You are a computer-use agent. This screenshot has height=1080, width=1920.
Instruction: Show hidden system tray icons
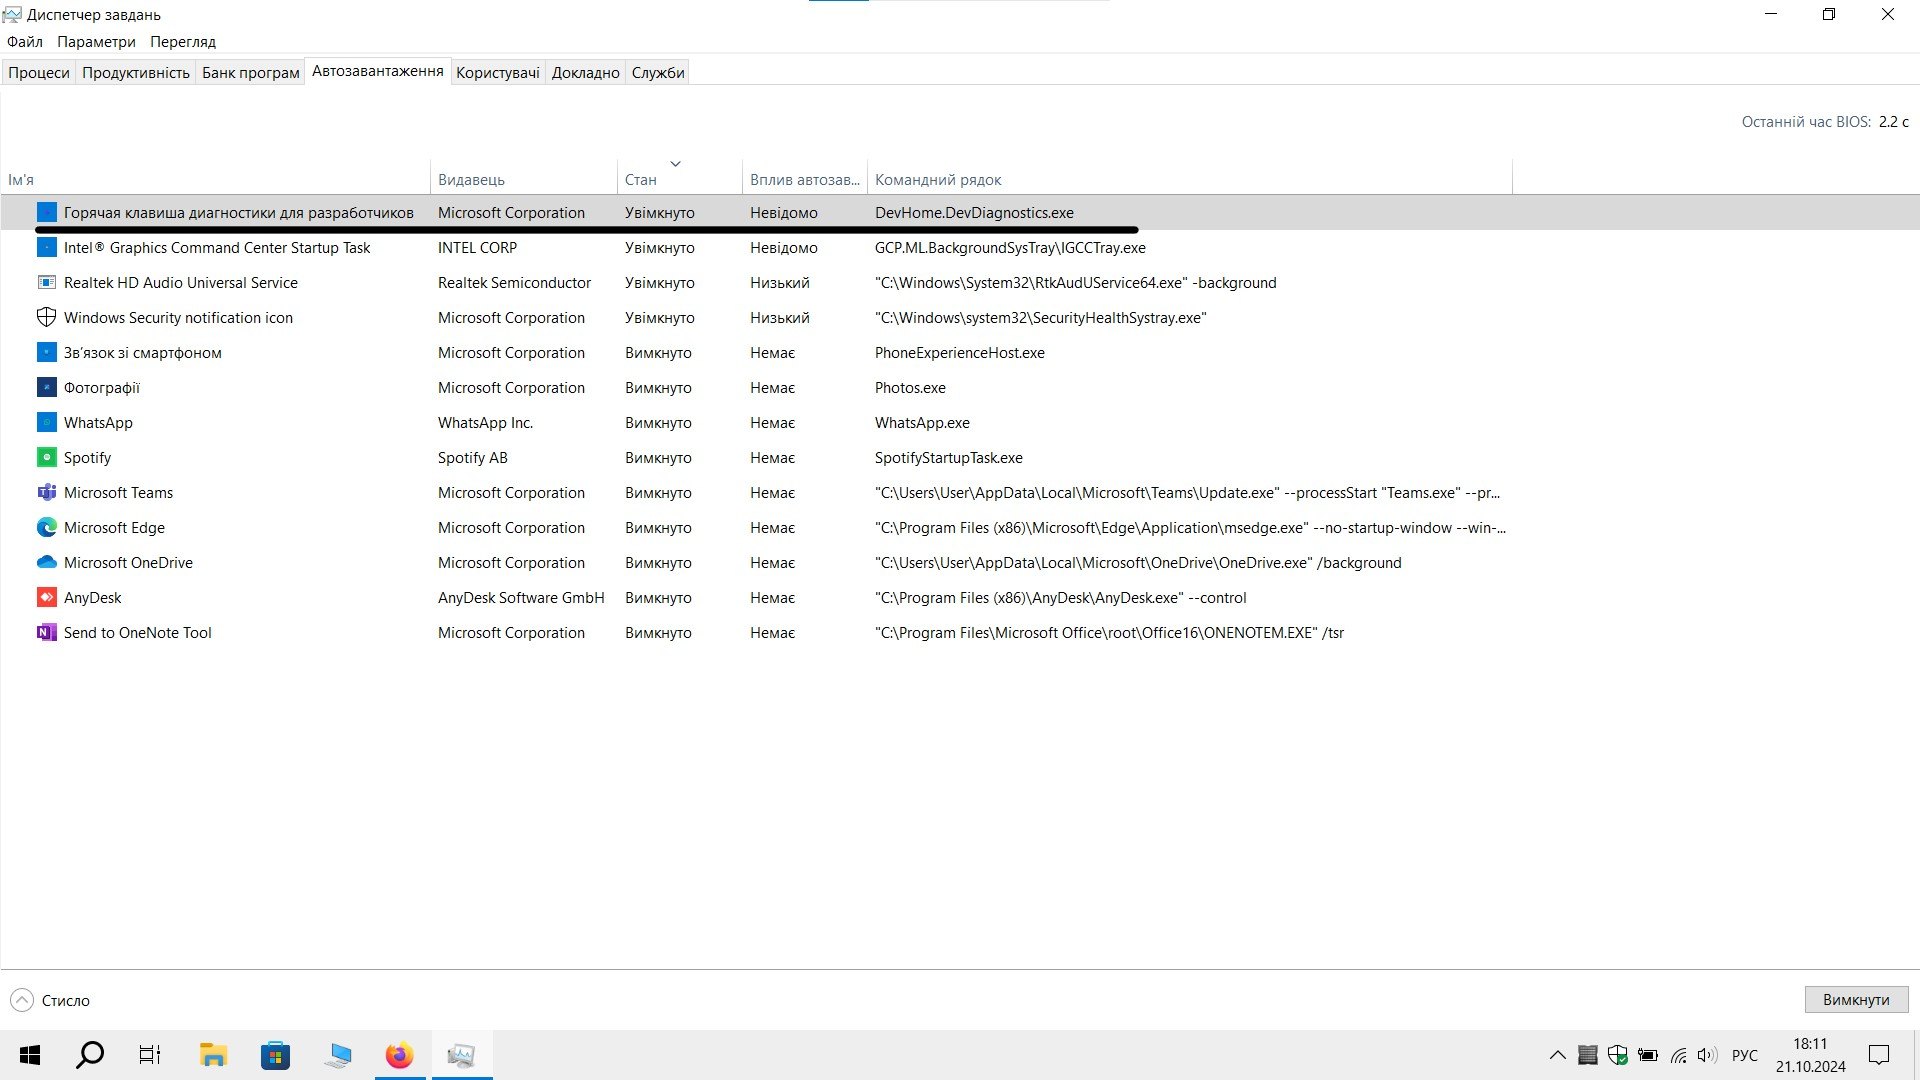1557,1055
